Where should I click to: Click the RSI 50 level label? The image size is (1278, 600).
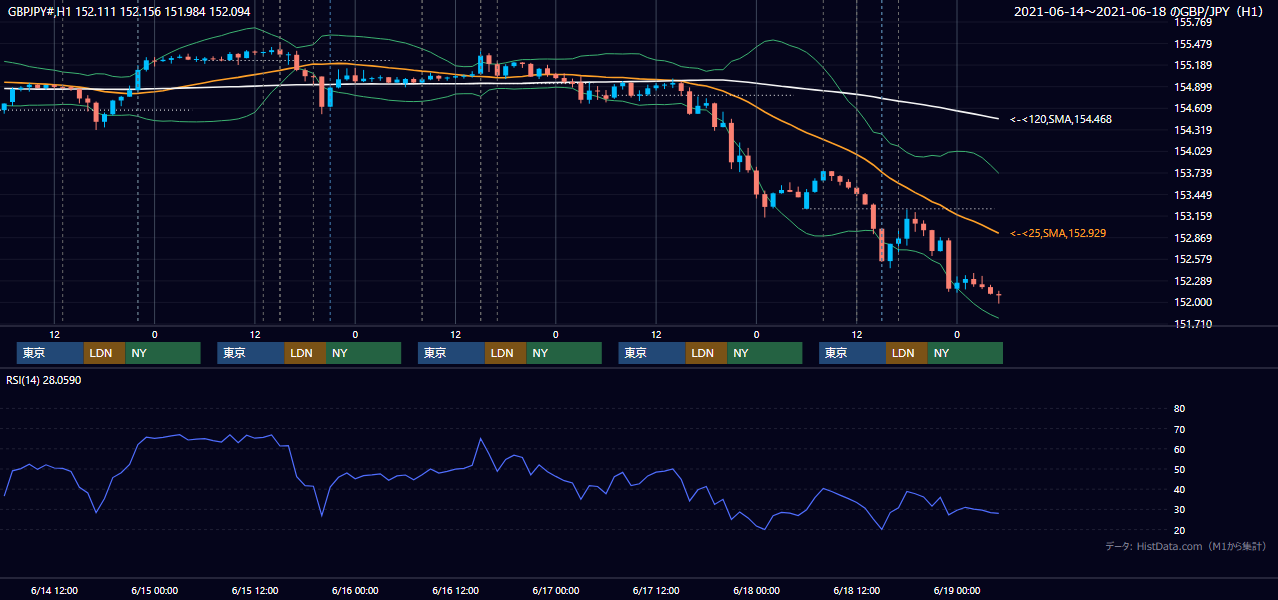tap(1179, 469)
